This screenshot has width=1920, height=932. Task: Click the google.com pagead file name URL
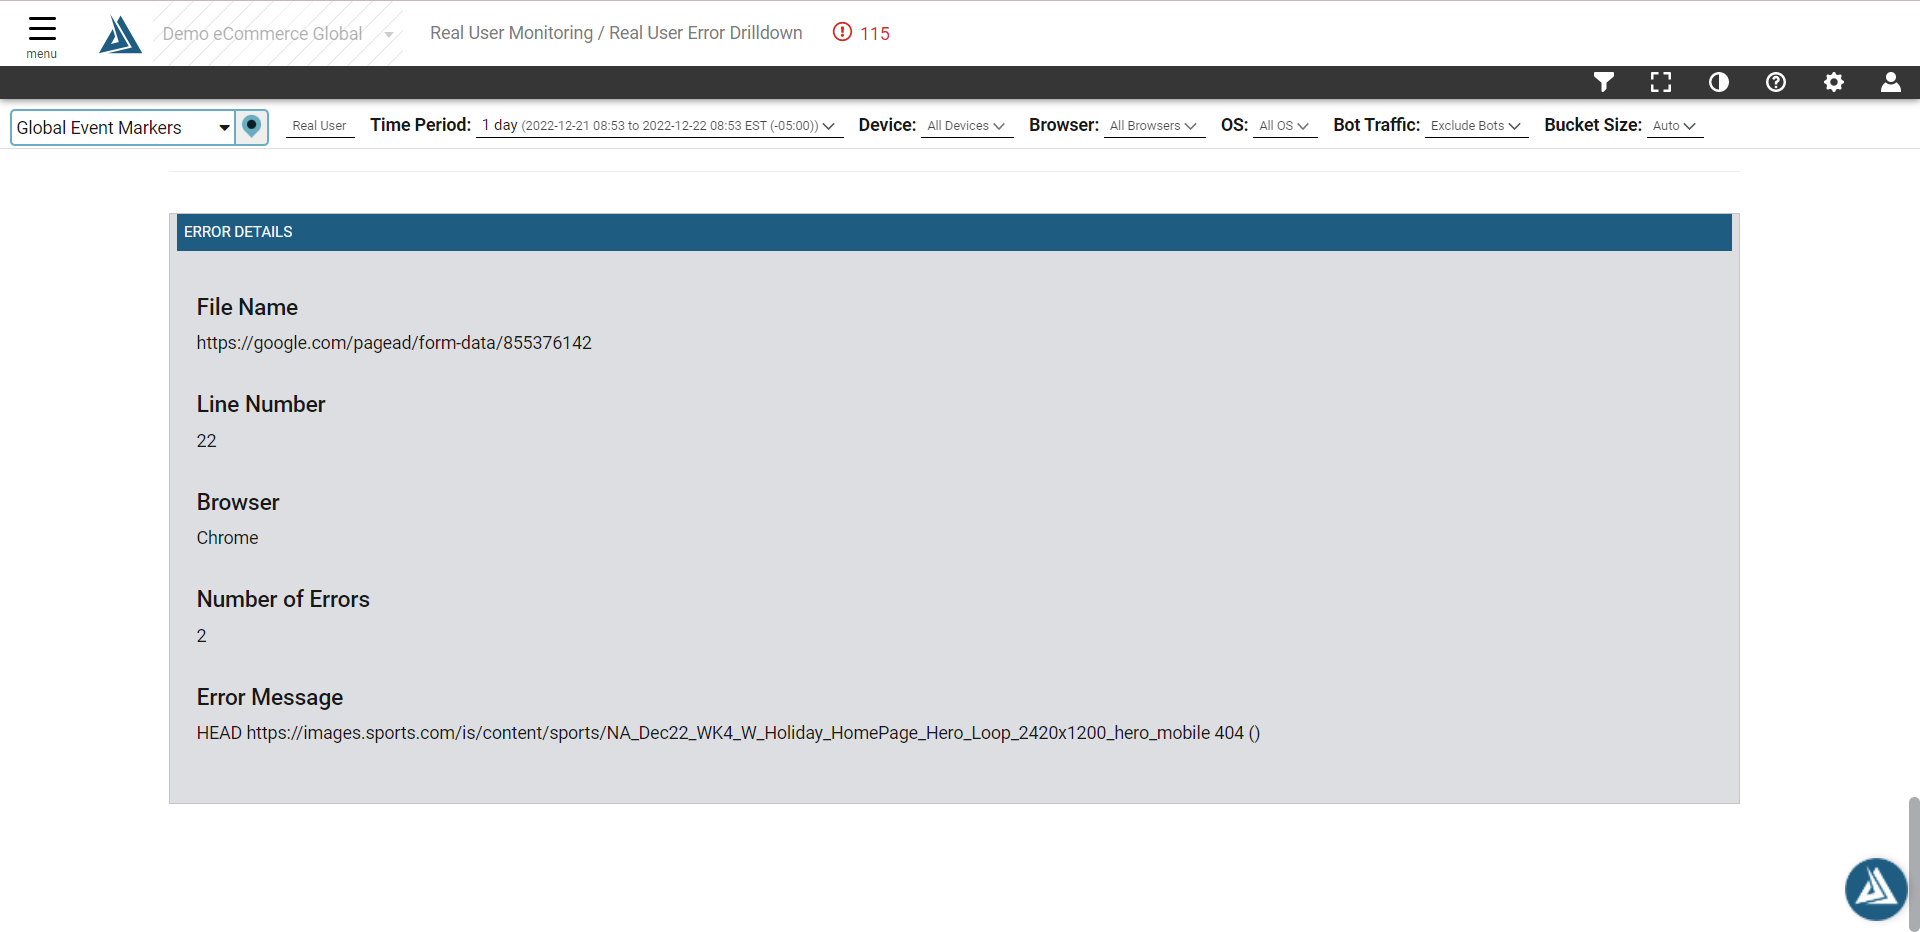394,343
